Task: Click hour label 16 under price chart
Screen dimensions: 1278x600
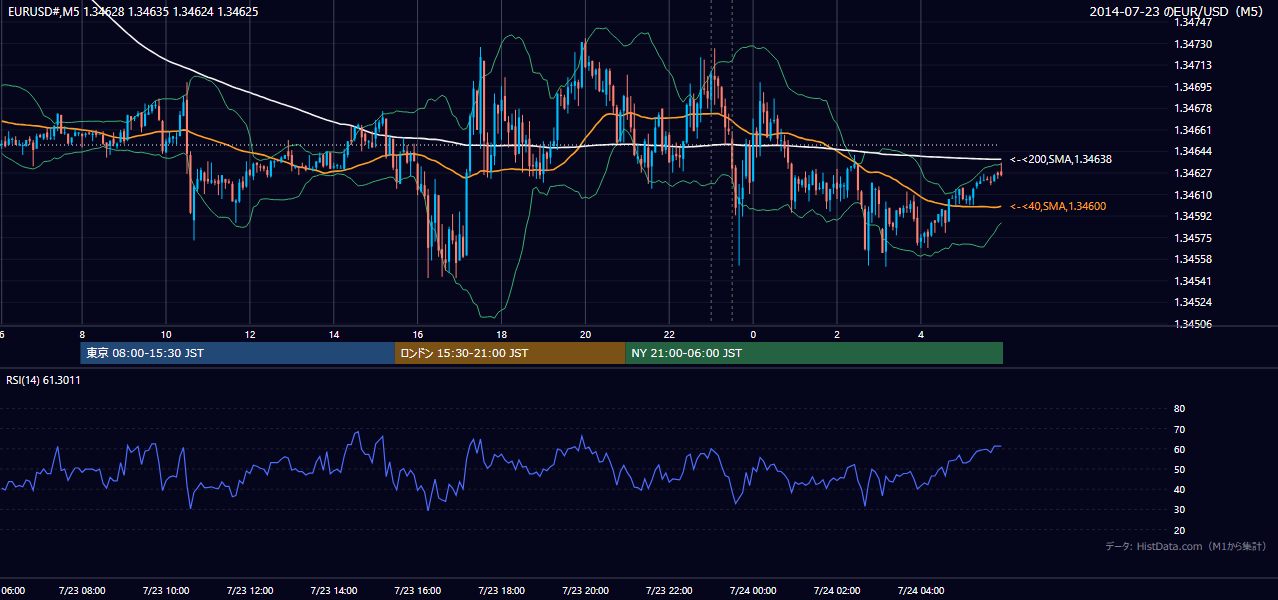Action: point(418,334)
